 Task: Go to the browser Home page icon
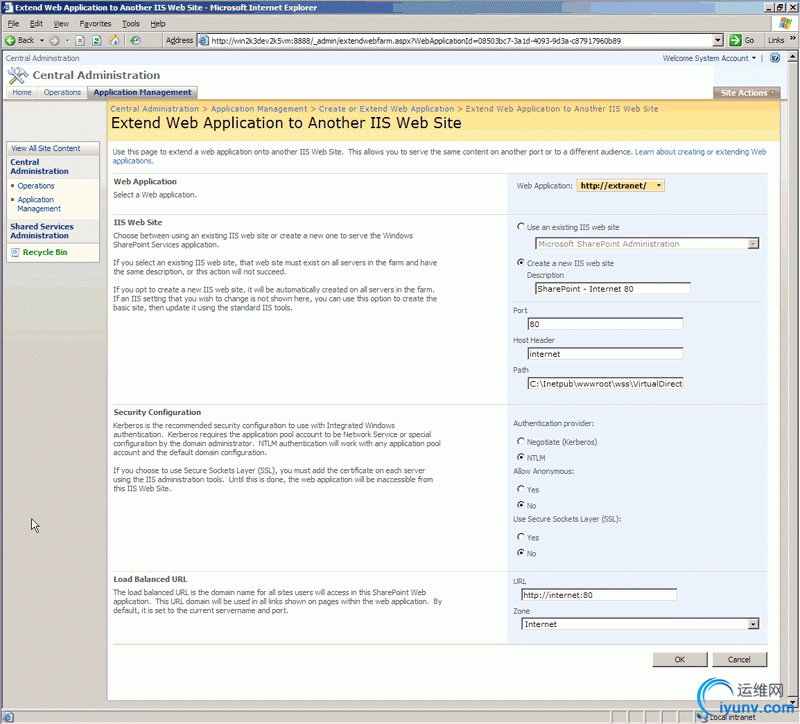114,40
